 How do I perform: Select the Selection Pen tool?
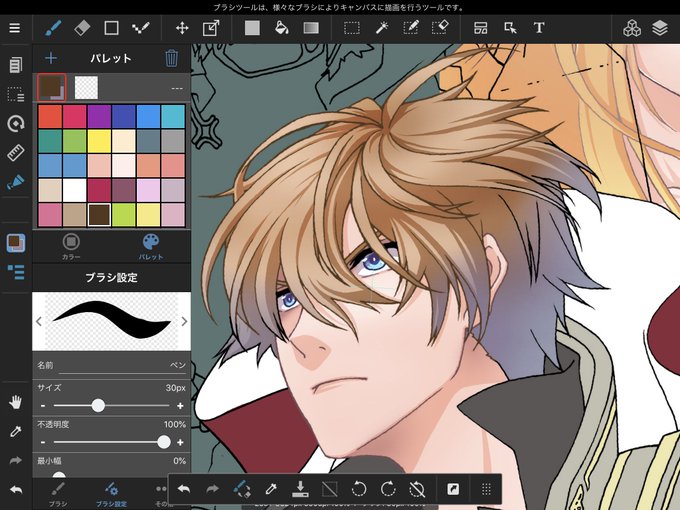pos(411,29)
